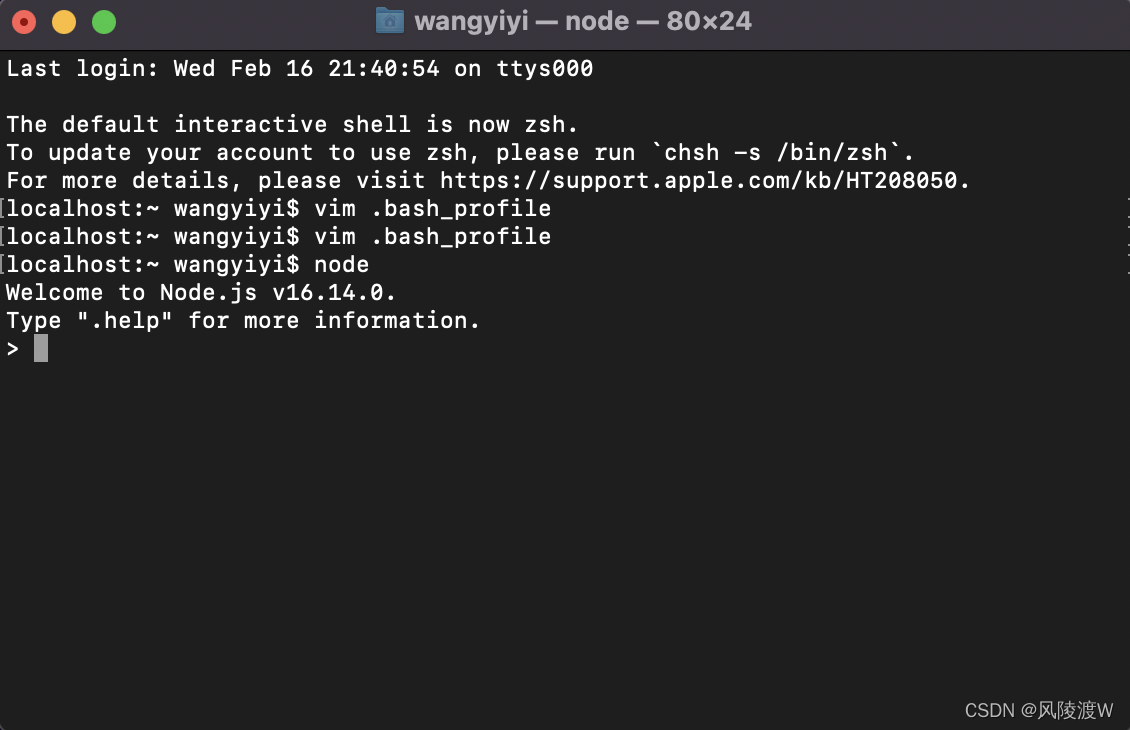Click the node command line
This screenshot has width=1130, height=730.
(187, 265)
